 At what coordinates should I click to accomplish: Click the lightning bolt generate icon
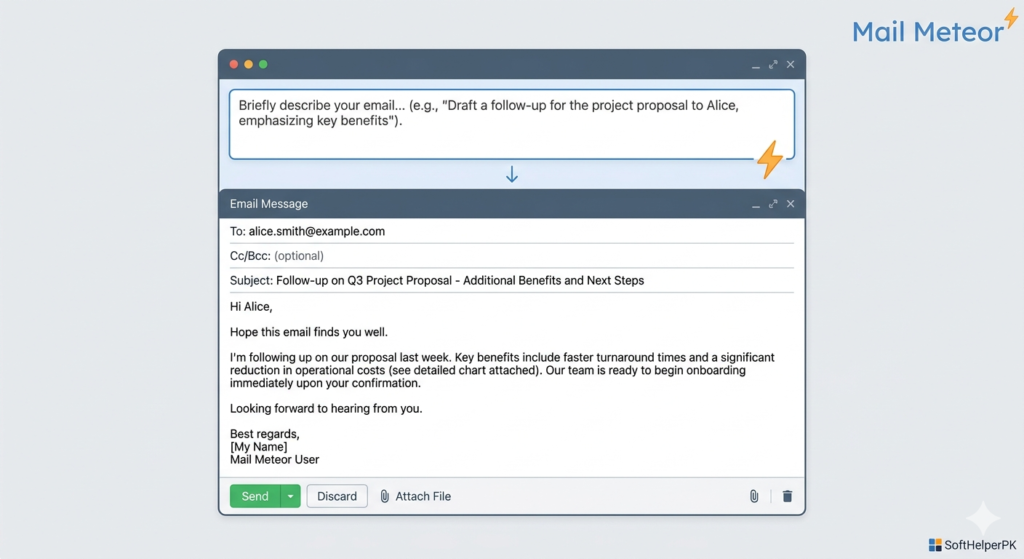770,159
